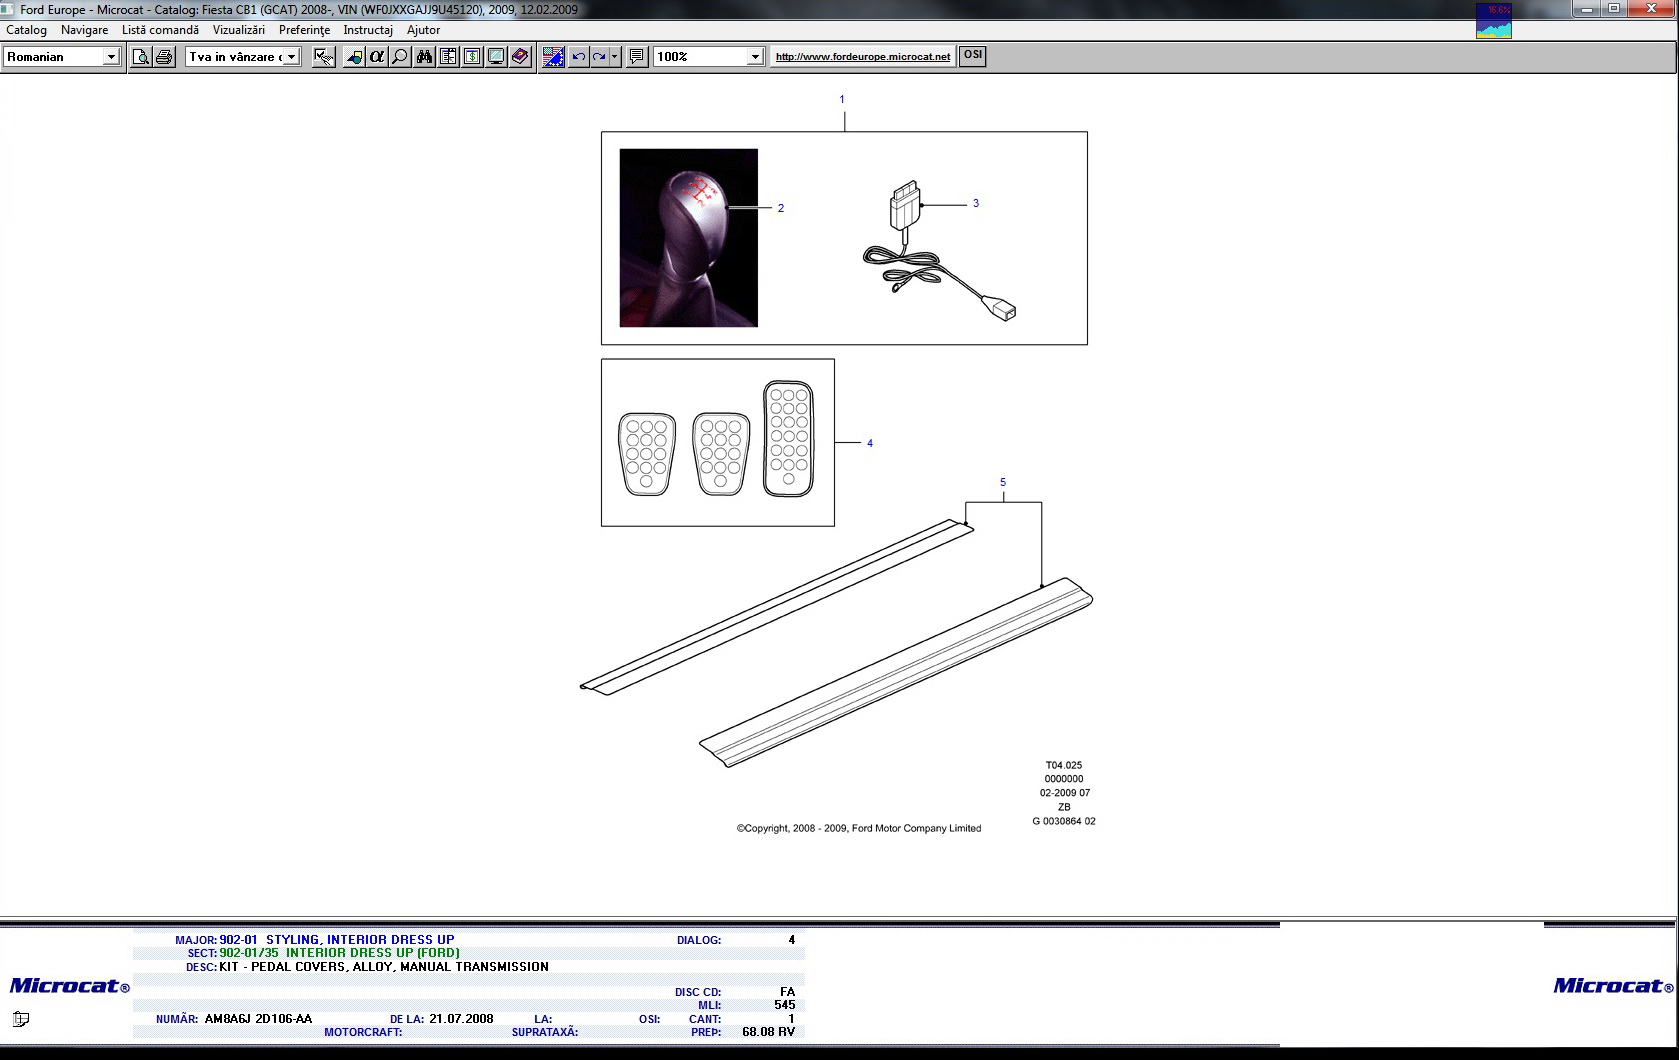Click the price dollar sign icon
This screenshot has height=1060, width=1679.
[472, 57]
